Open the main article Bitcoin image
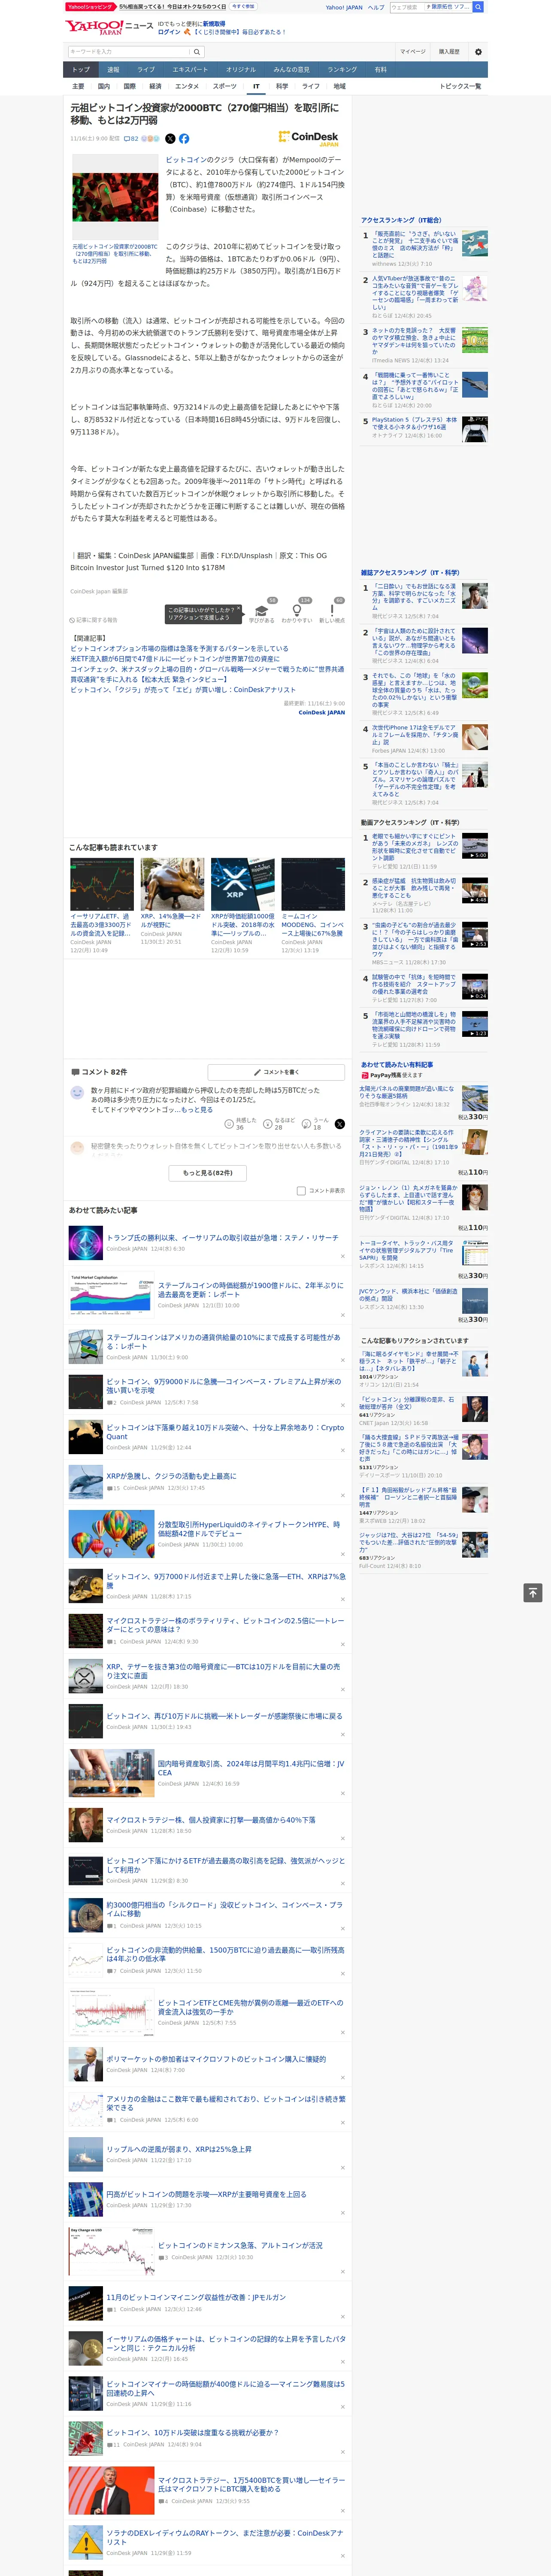This screenshot has width=551, height=2576. 115,196
